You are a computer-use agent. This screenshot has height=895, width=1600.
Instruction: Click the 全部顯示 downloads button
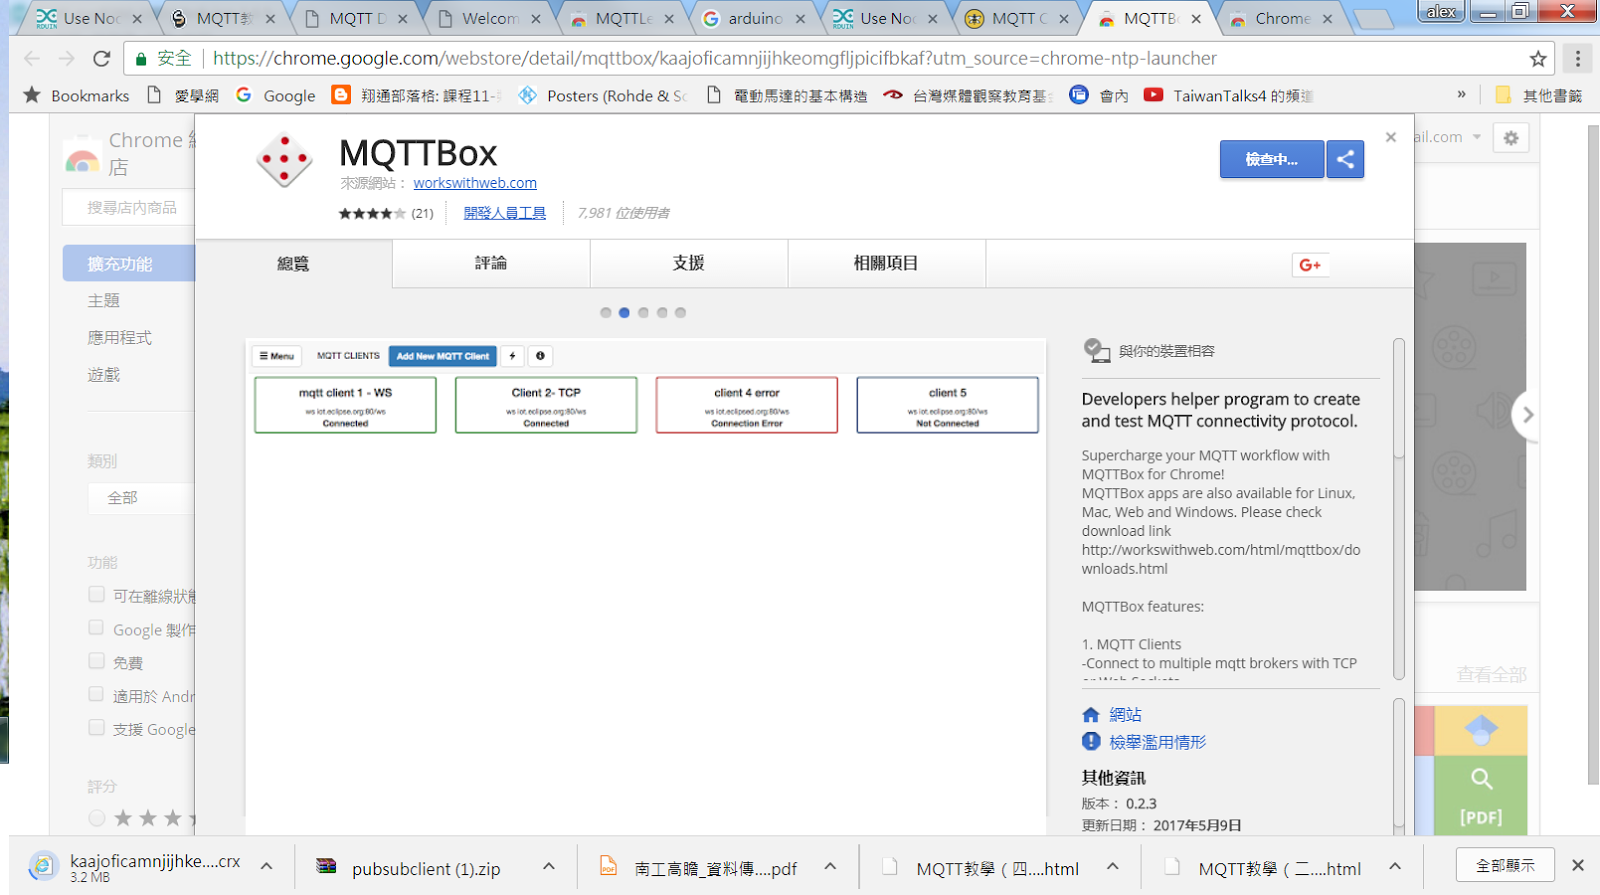(x=1505, y=865)
